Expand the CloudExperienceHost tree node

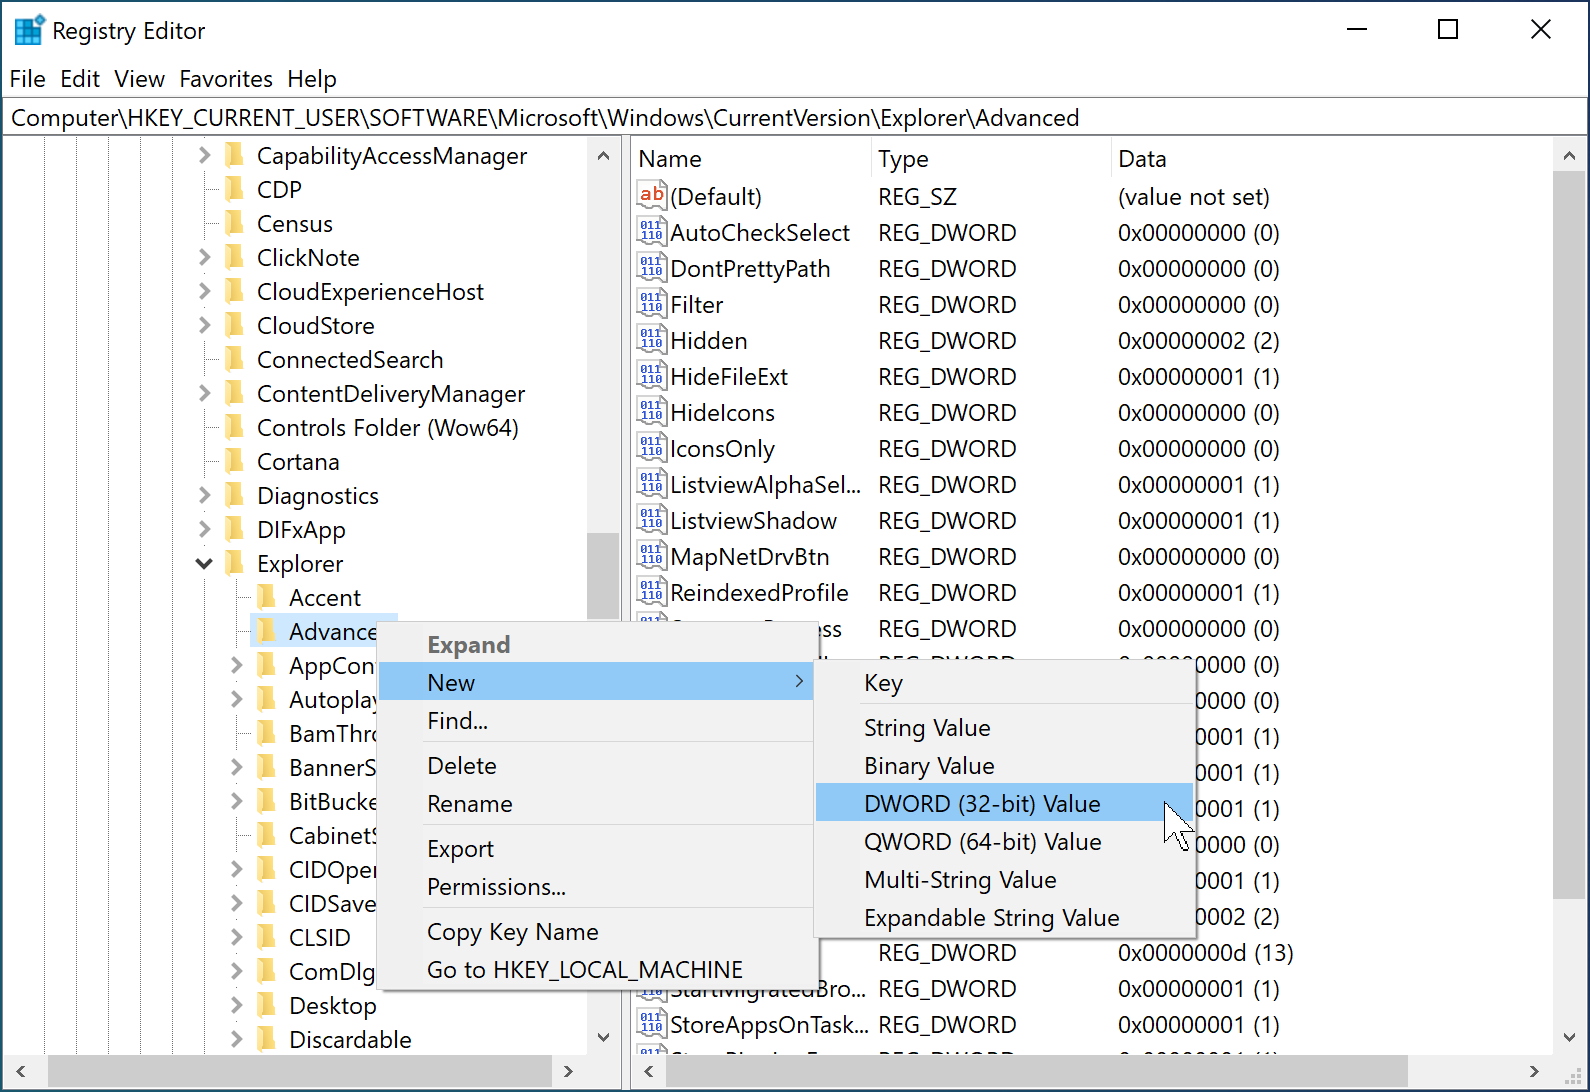click(x=204, y=291)
